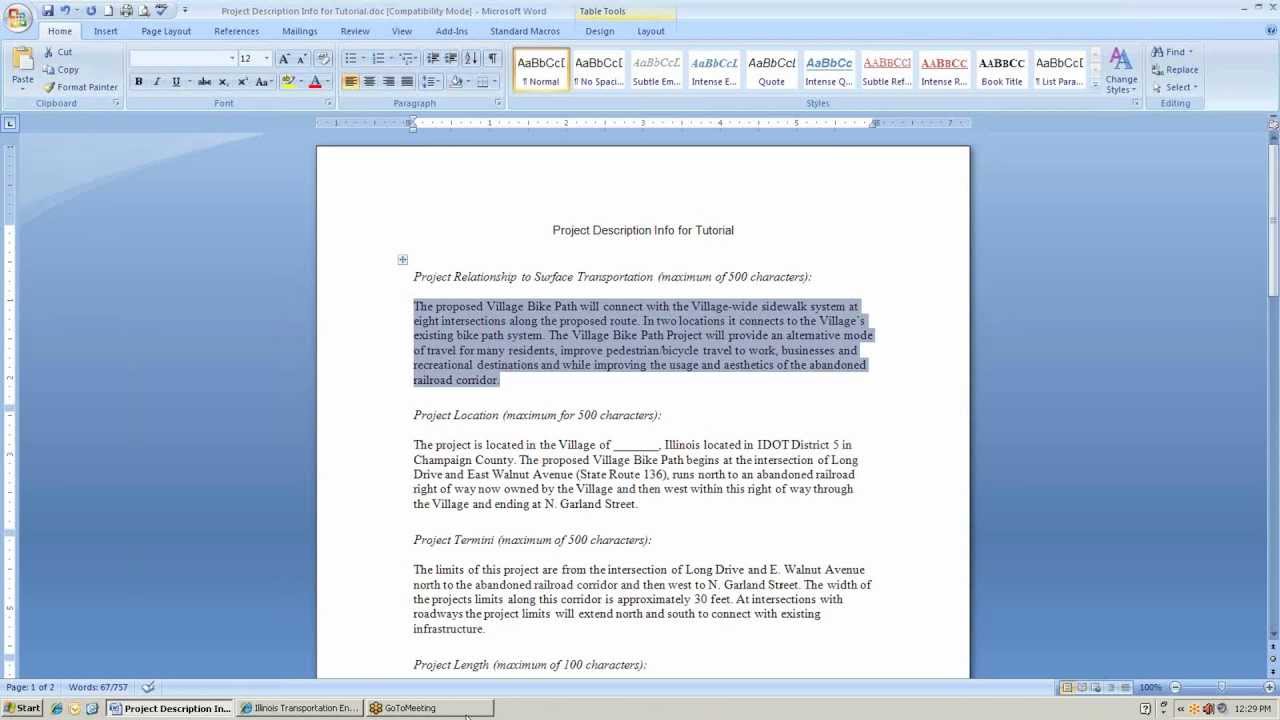The width and height of the screenshot is (1280, 720).
Task: Justify the paragraph text
Action: (x=406, y=82)
